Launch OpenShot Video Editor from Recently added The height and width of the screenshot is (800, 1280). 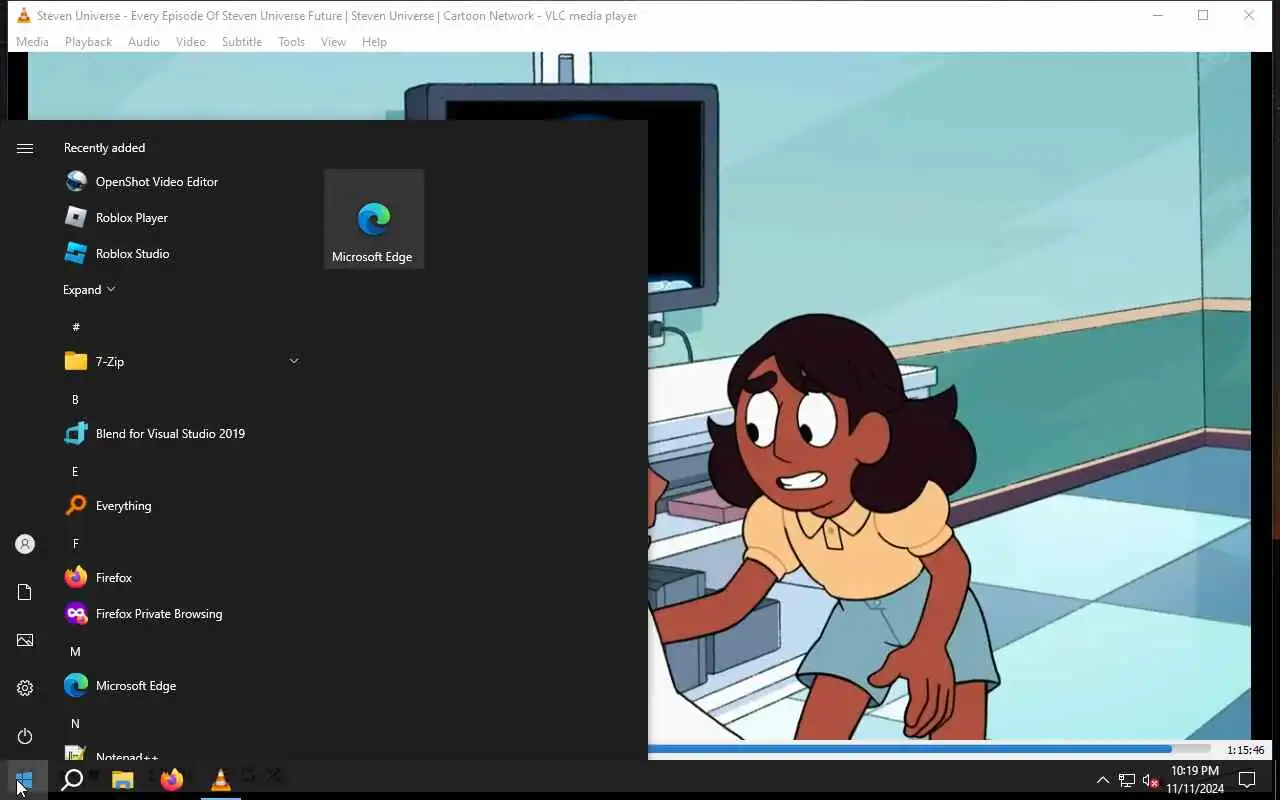pyautogui.click(x=180, y=182)
